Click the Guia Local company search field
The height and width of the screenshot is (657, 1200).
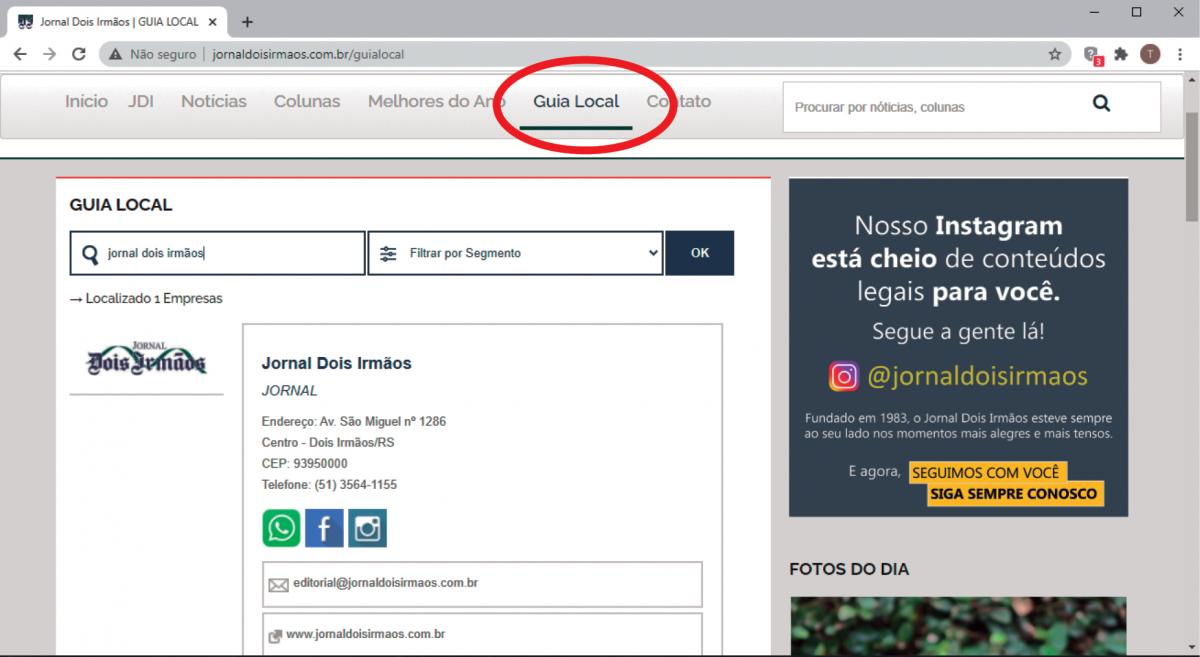click(217, 253)
